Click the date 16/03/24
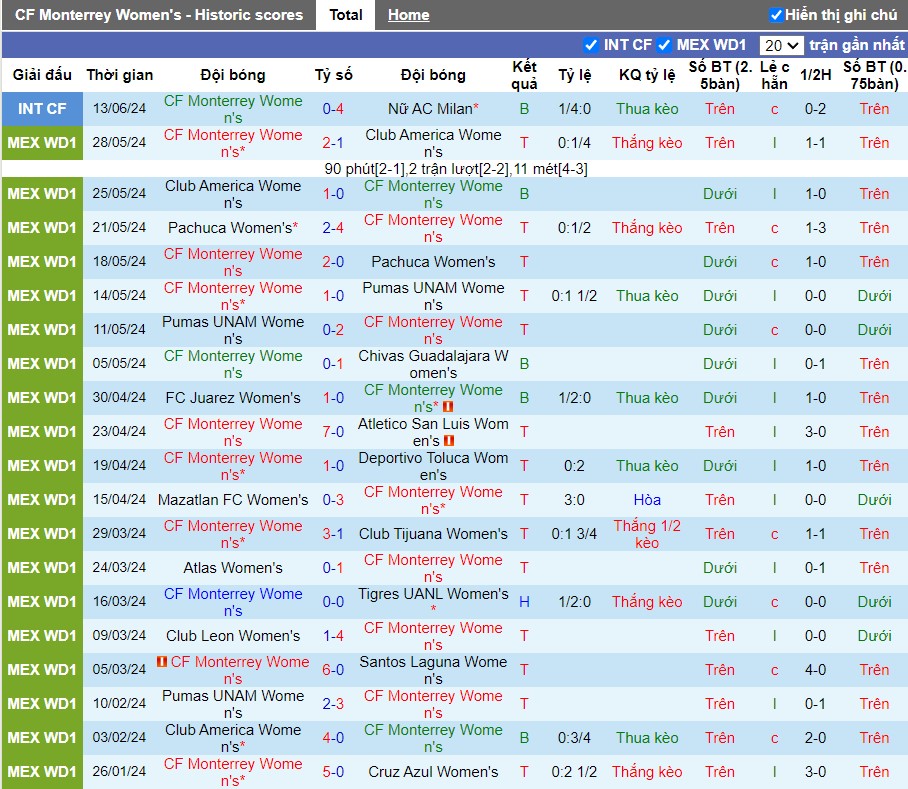 click(x=119, y=601)
